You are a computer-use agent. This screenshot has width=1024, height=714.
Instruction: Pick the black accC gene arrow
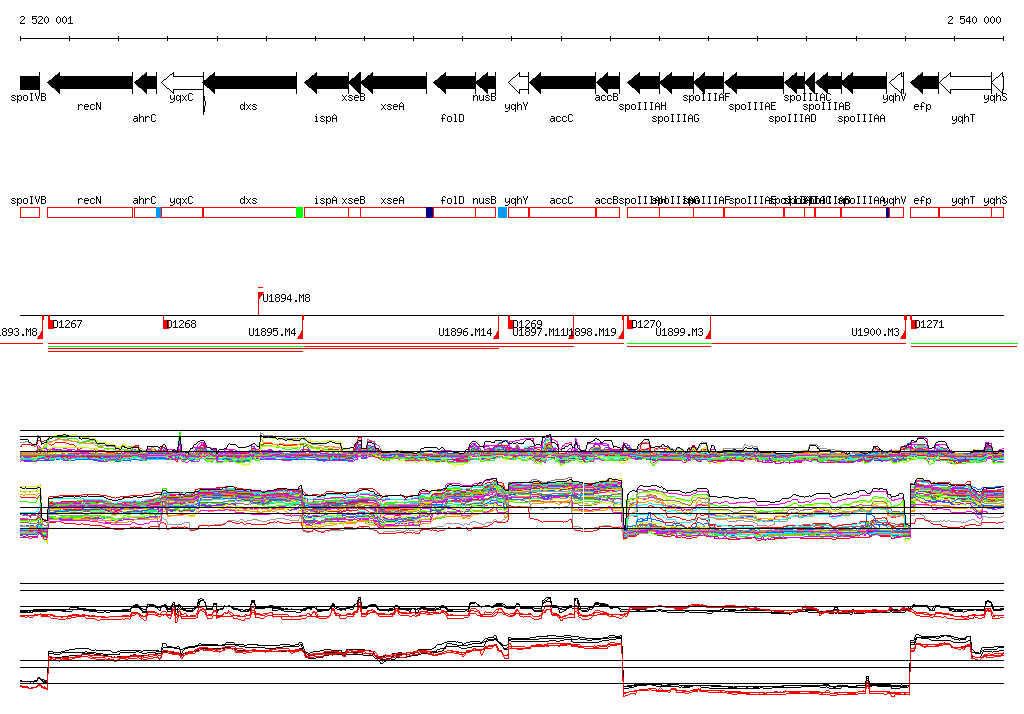coord(562,82)
